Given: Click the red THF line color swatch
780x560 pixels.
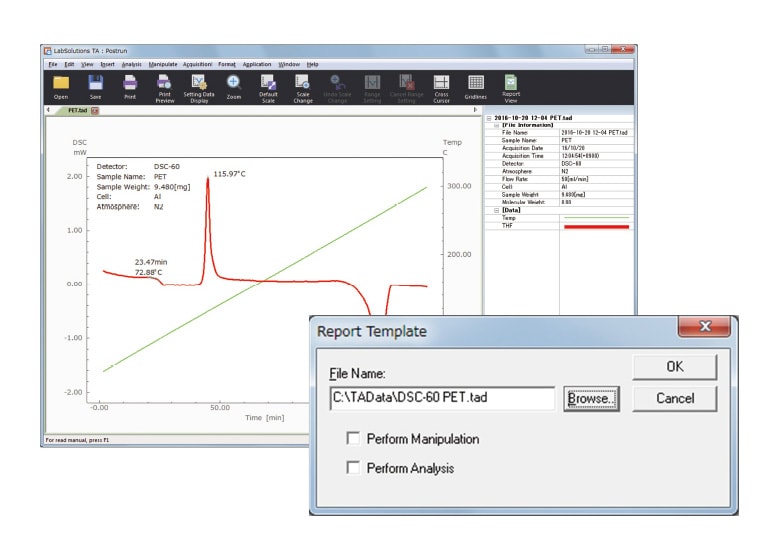Looking at the screenshot, I should tap(596, 227).
